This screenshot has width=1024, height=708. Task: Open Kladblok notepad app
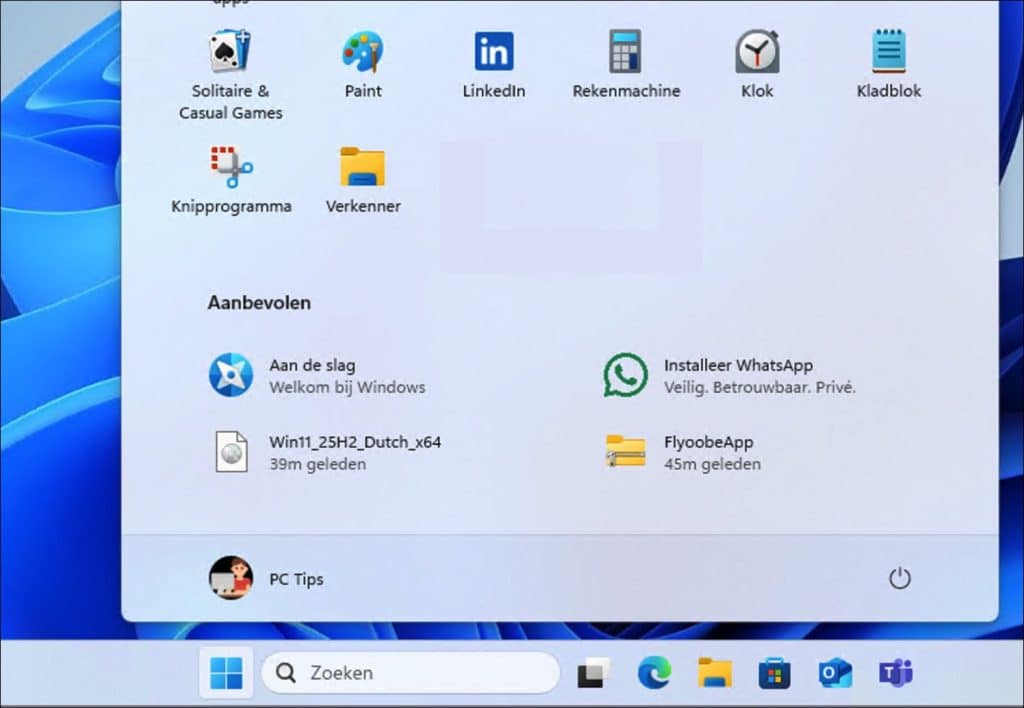pyautogui.click(x=888, y=52)
